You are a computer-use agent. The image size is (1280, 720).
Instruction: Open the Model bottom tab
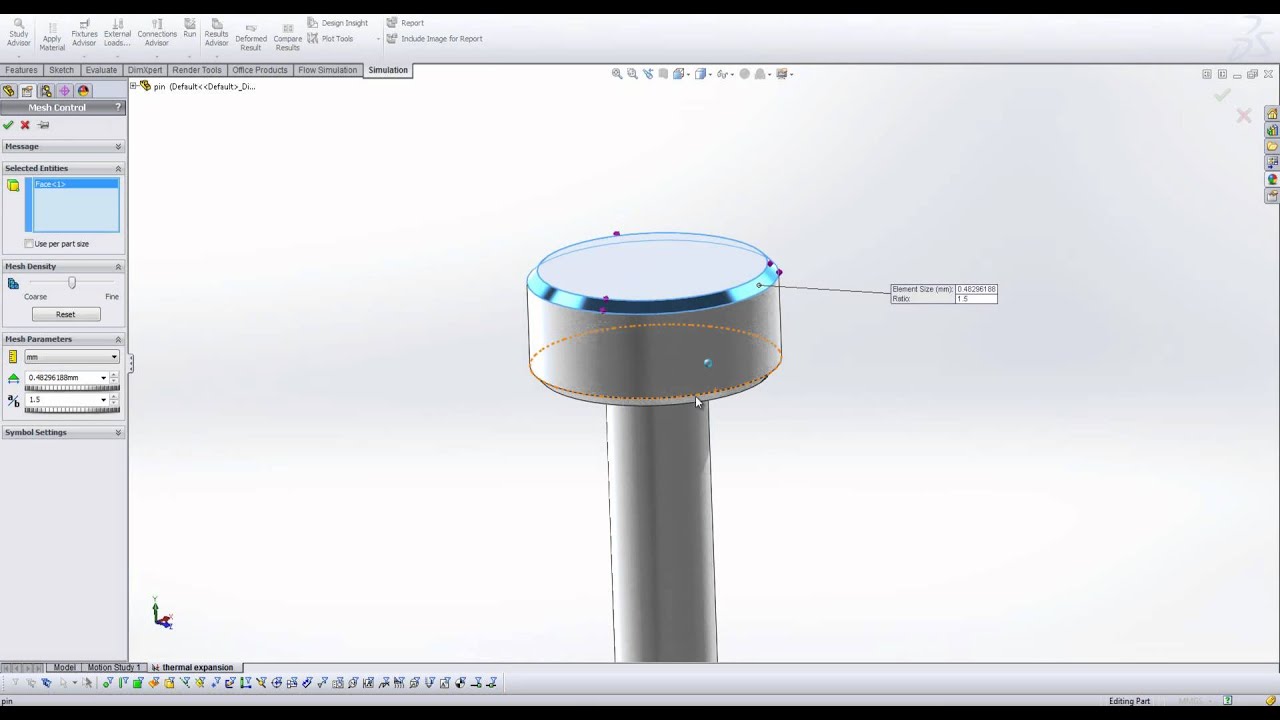64,668
